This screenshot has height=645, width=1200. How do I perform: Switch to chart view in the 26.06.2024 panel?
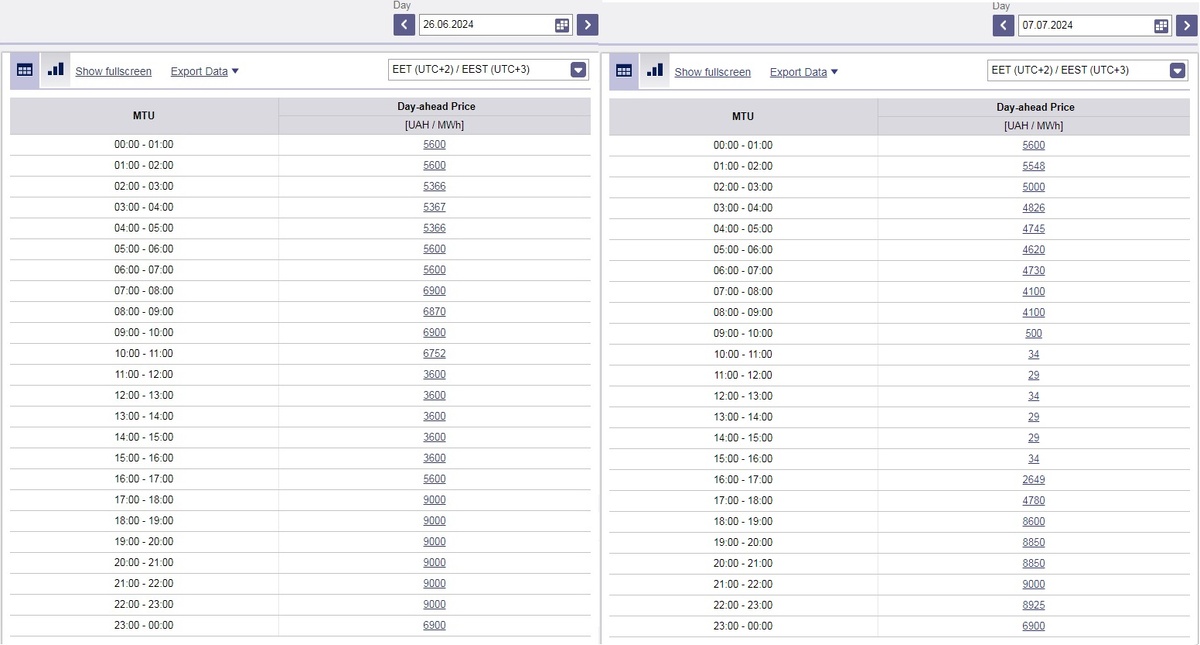pyautogui.click(x=55, y=71)
